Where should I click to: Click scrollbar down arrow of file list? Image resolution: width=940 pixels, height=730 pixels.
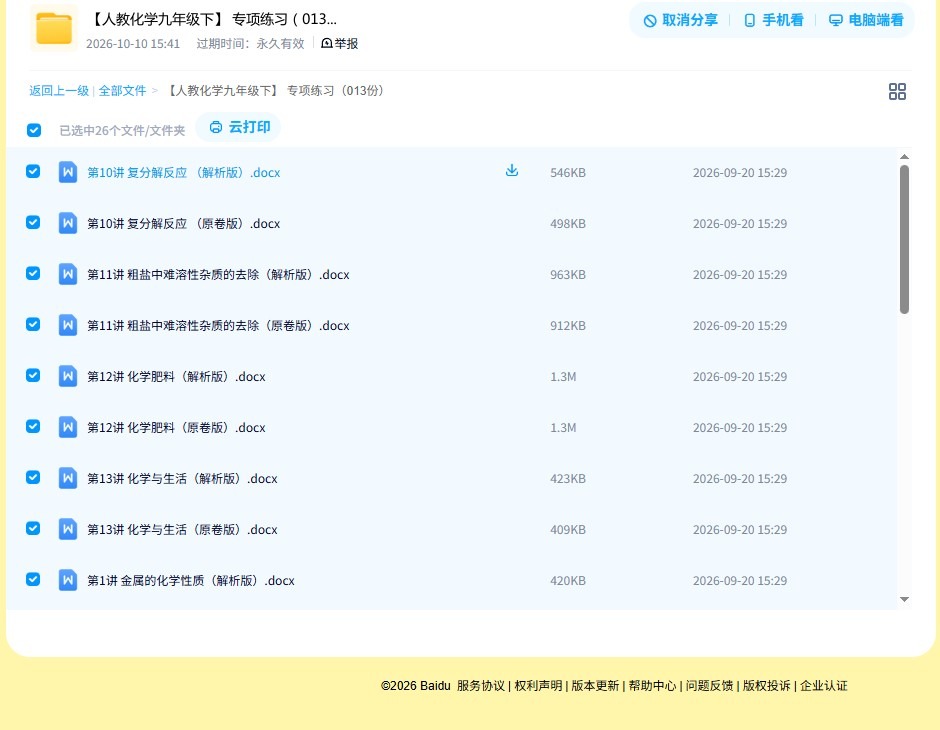(904, 599)
